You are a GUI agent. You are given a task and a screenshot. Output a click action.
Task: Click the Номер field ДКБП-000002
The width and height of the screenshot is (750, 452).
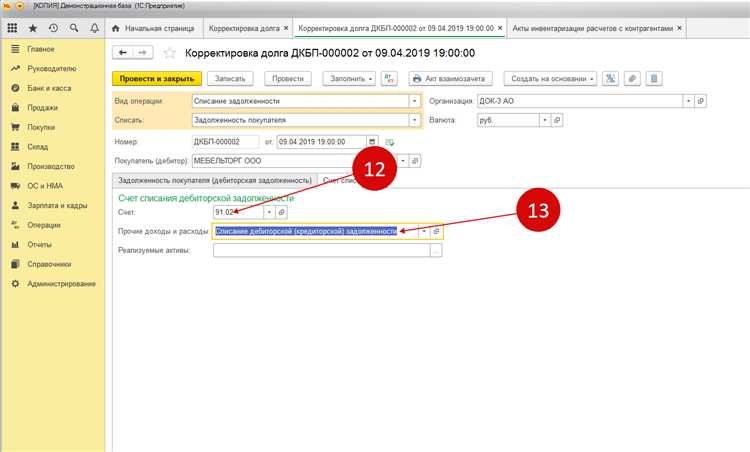225,142
